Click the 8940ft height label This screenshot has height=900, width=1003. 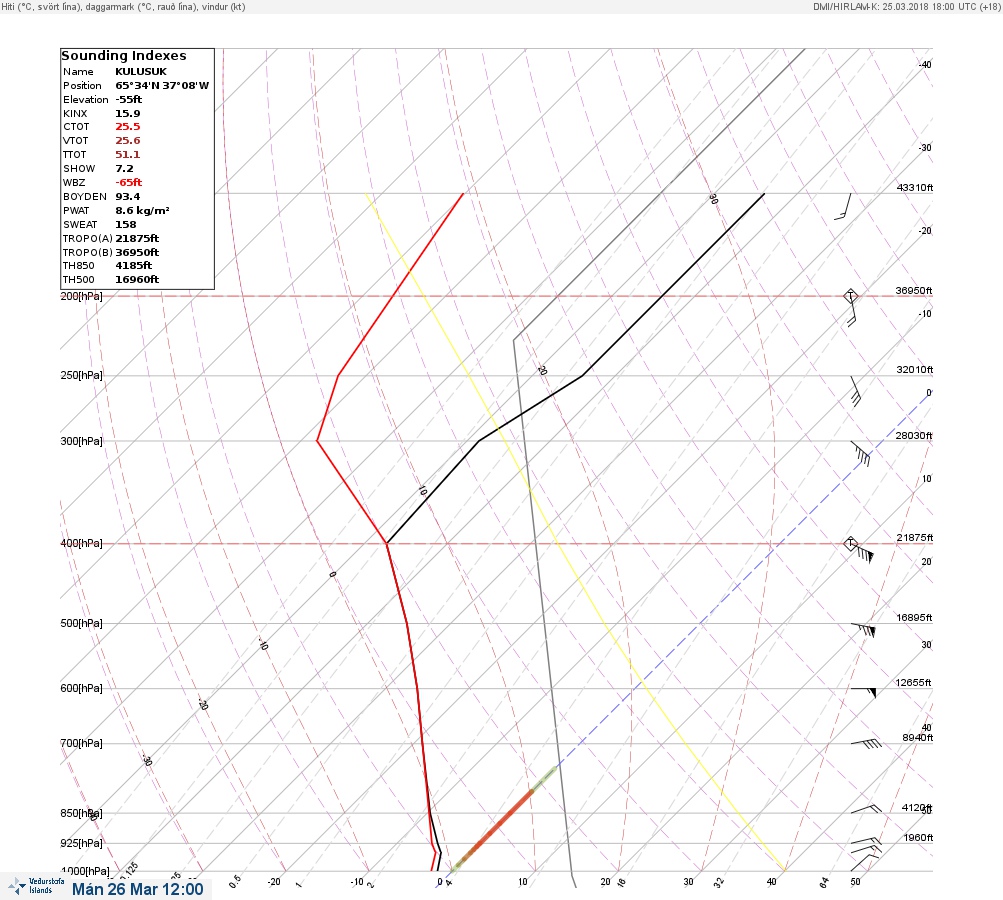pyautogui.click(x=917, y=738)
